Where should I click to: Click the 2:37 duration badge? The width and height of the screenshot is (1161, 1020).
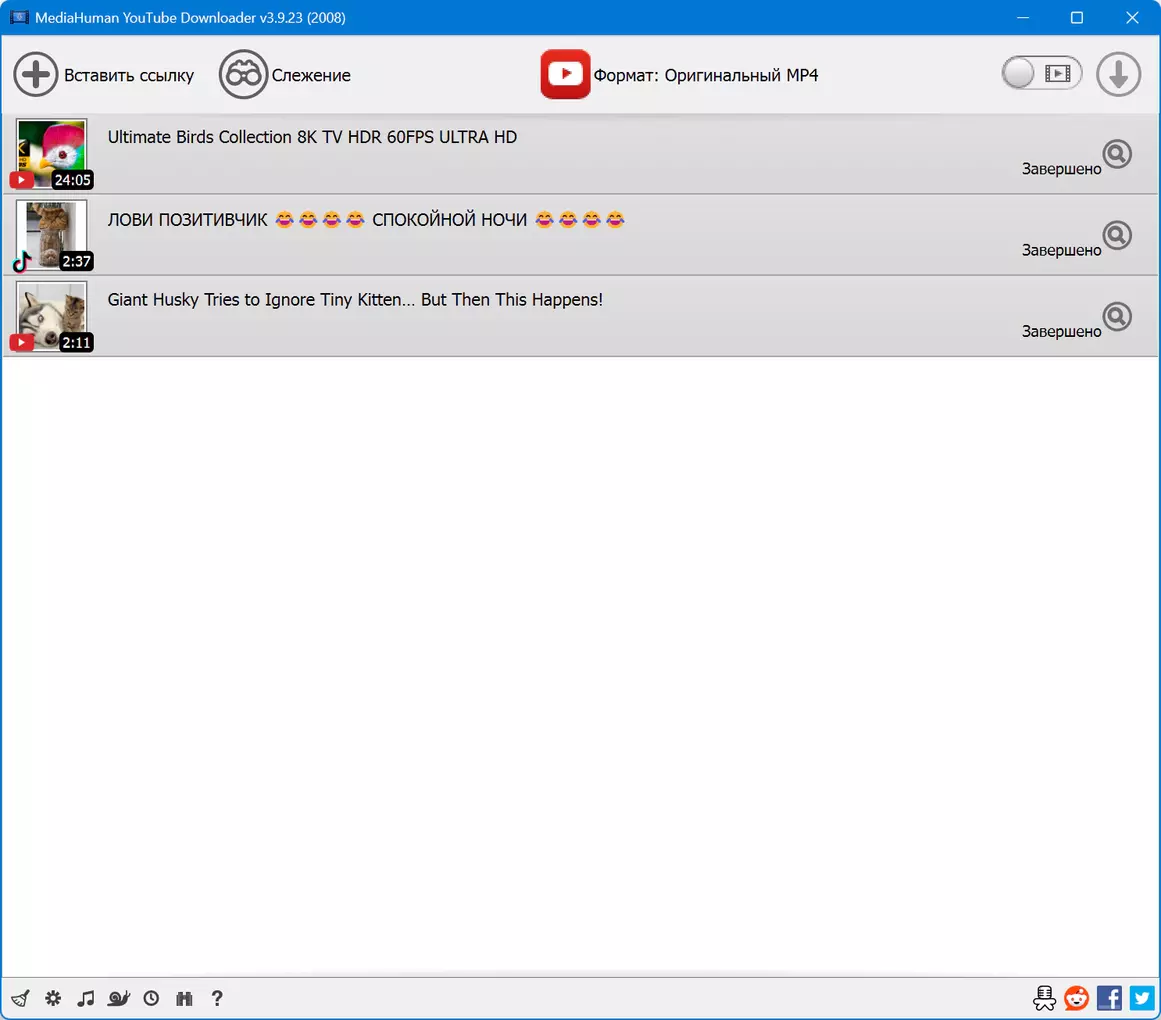point(76,261)
